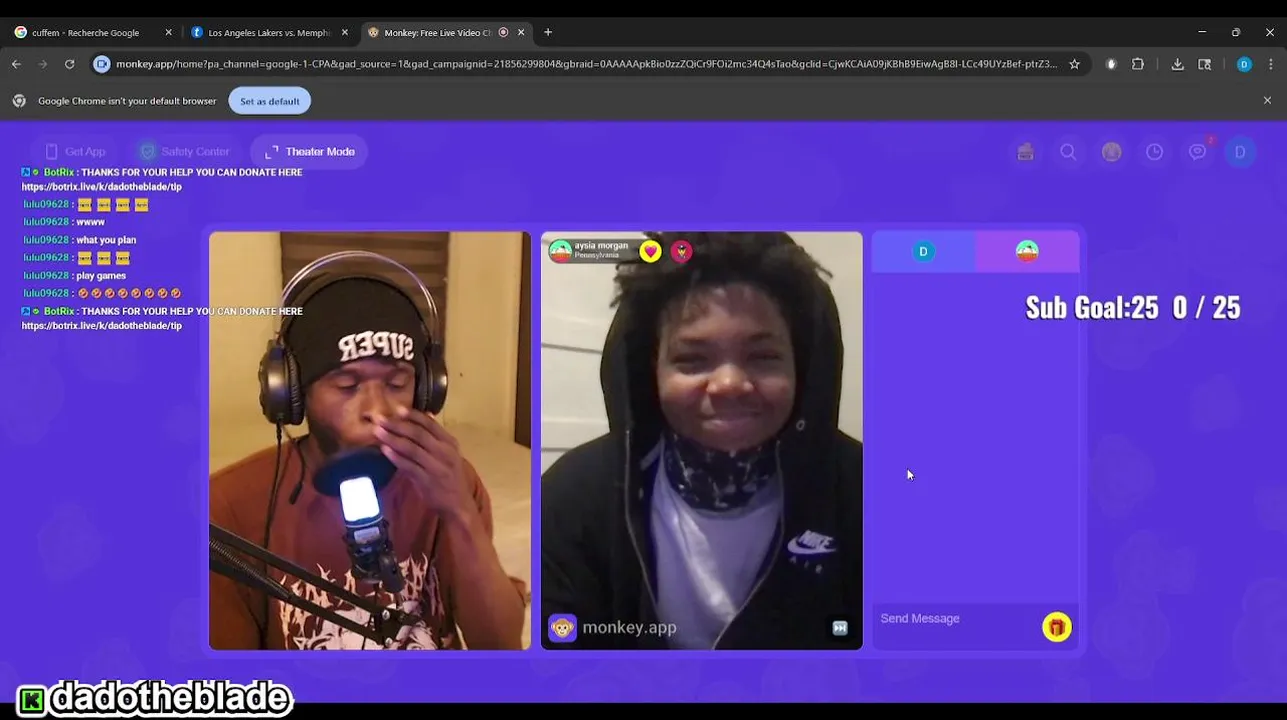1287x720 pixels.
Task: Open the tab search icon in Chrome toolbar
Action: click(1205, 64)
